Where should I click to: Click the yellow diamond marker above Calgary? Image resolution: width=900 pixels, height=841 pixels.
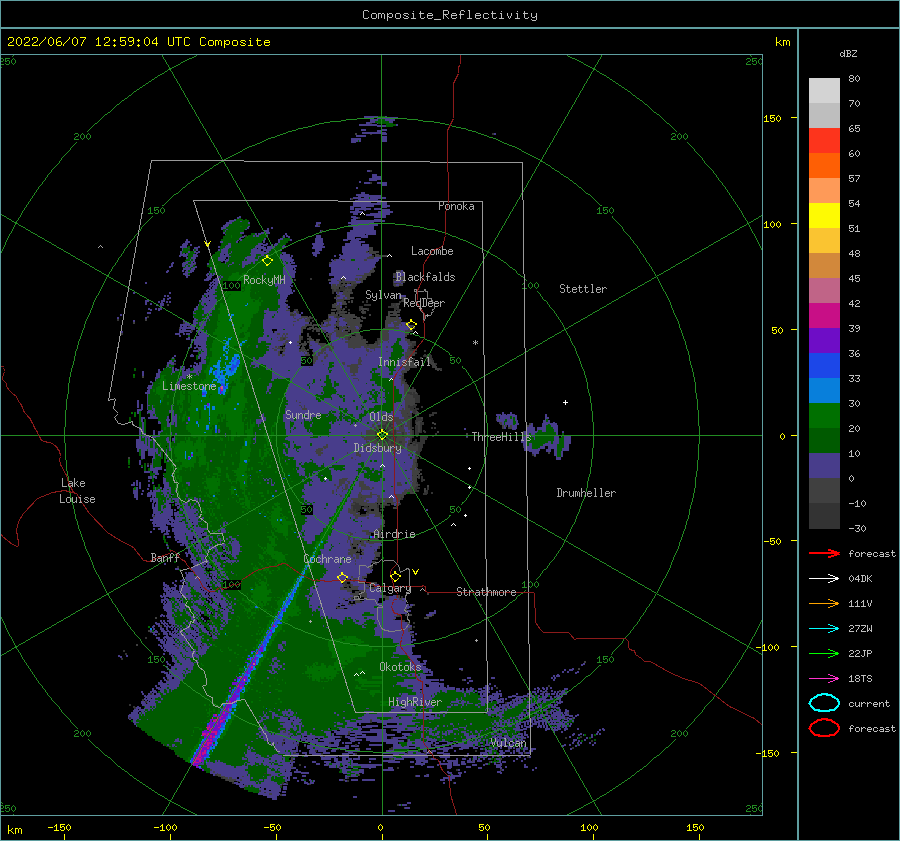coord(395,576)
